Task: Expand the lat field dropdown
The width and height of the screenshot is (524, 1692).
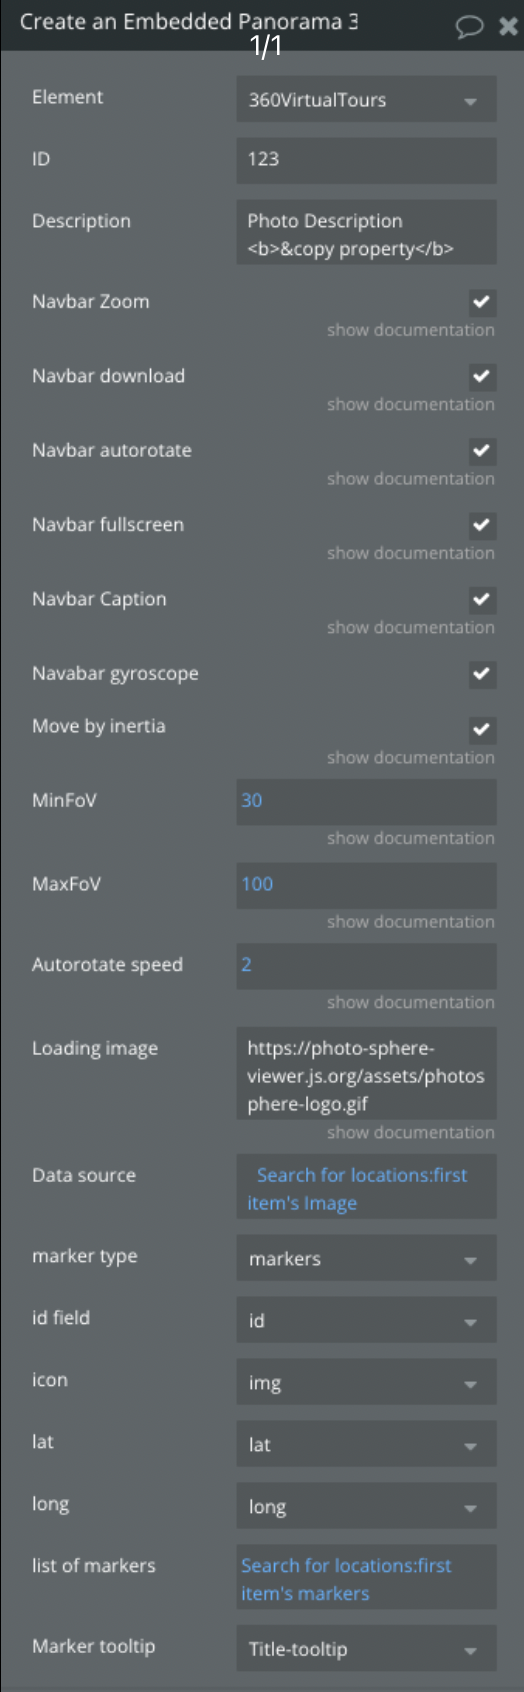Action: [x=366, y=1445]
